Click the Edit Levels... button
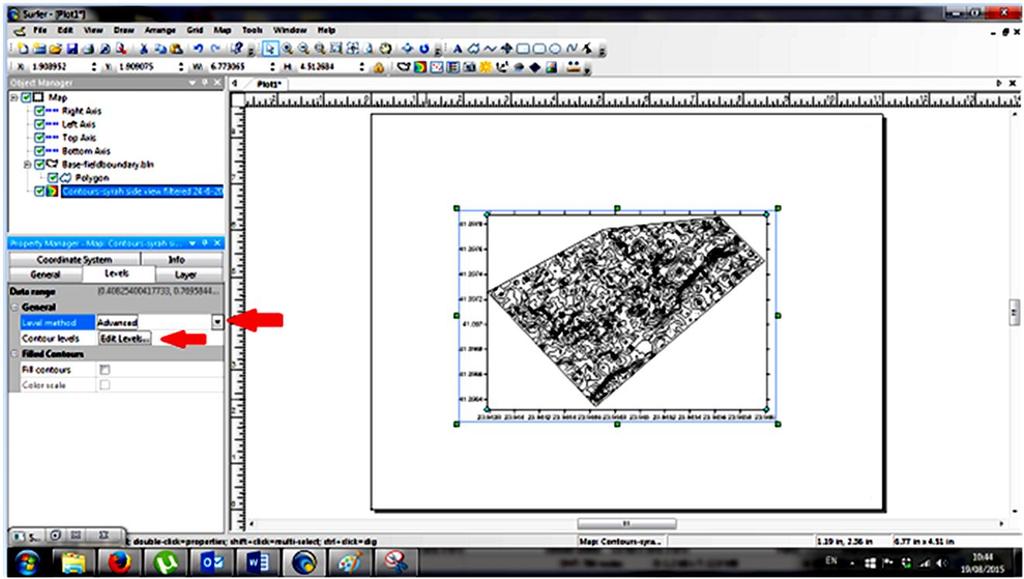 (x=124, y=338)
